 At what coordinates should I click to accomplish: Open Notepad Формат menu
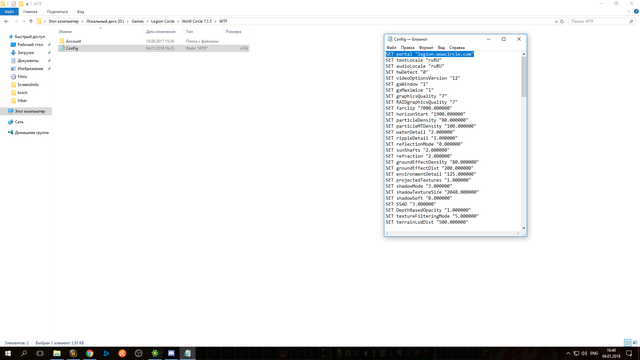coord(426,48)
